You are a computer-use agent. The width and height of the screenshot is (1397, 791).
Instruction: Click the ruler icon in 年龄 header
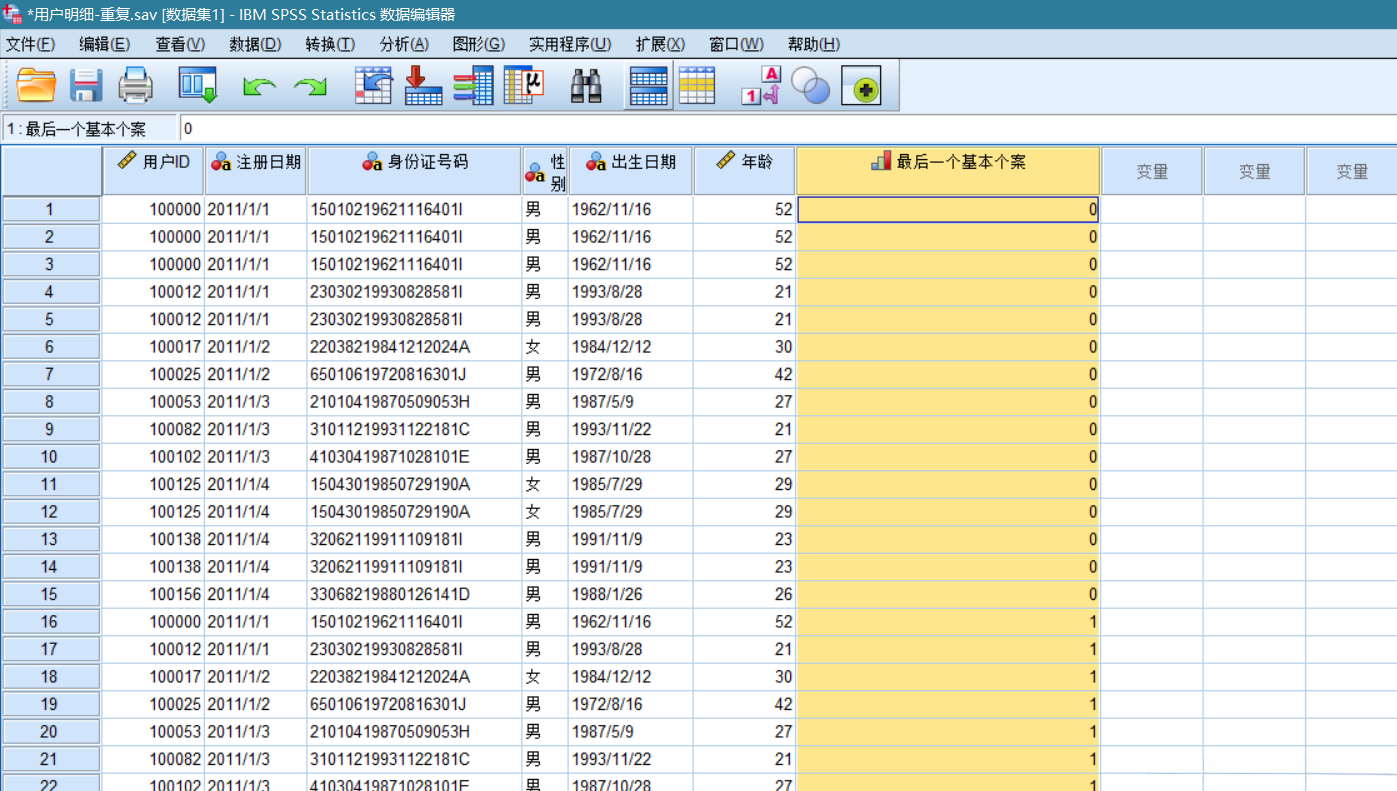pyautogui.click(x=725, y=160)
